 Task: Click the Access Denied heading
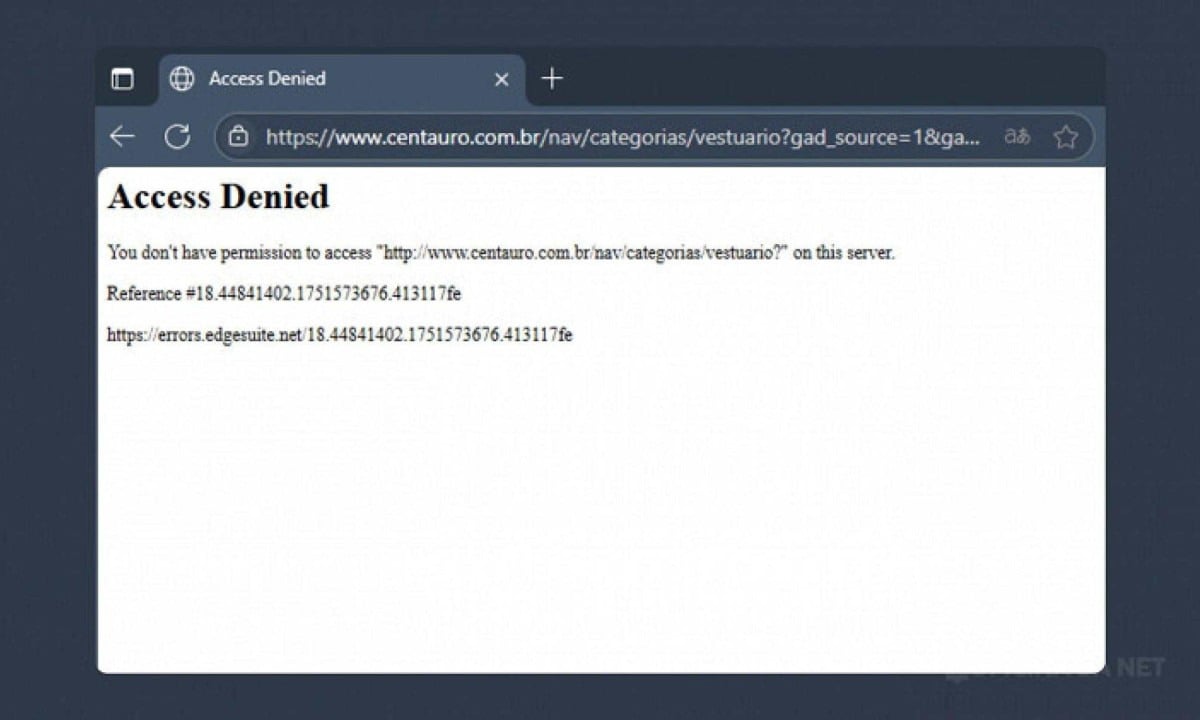[x=218, y=196]
